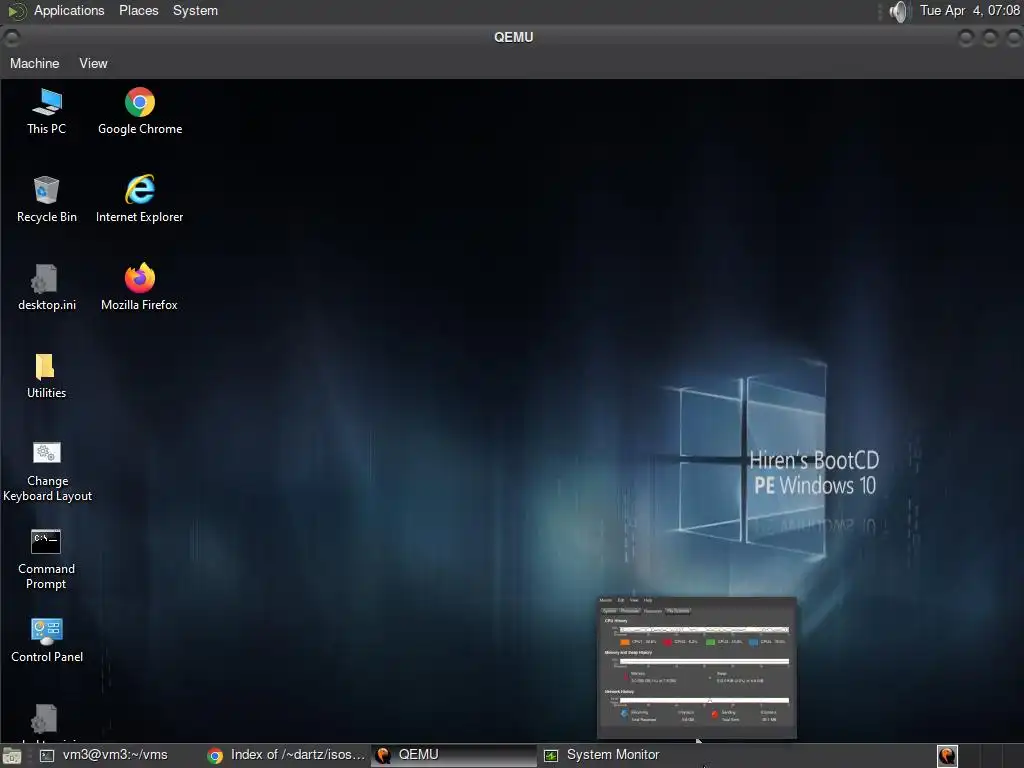Viewport: 1024px width, 768px height.
Task: Click the System Monitor window preview thumbnail
Action: point(697,667)
